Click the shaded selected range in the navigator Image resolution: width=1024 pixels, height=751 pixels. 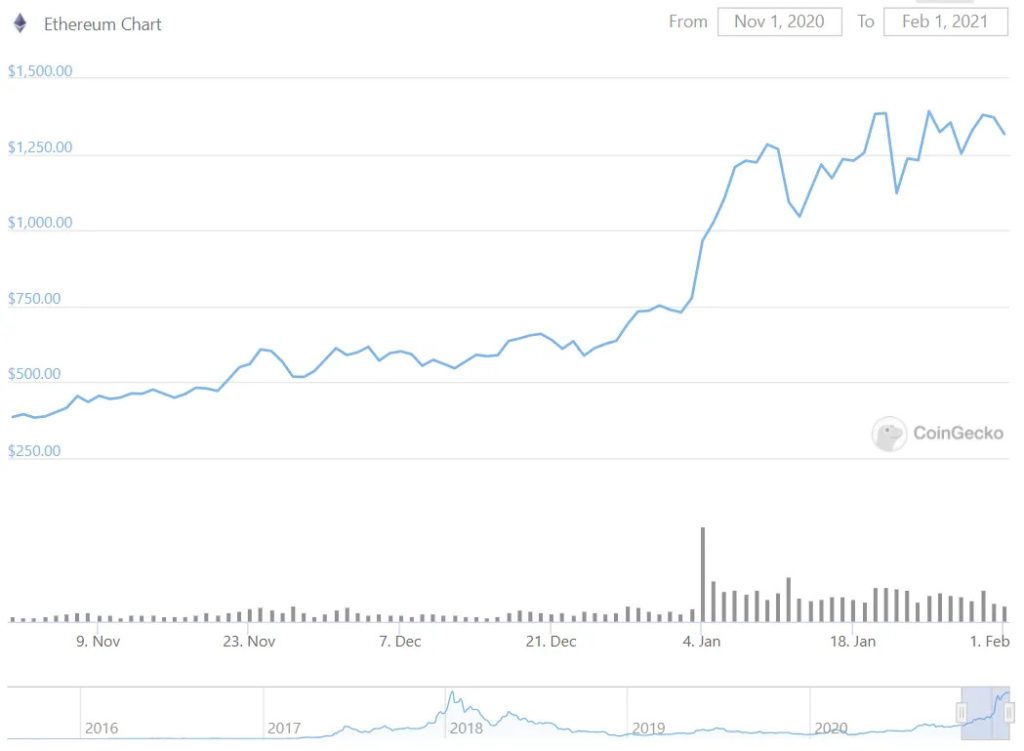tap(985, 713)
